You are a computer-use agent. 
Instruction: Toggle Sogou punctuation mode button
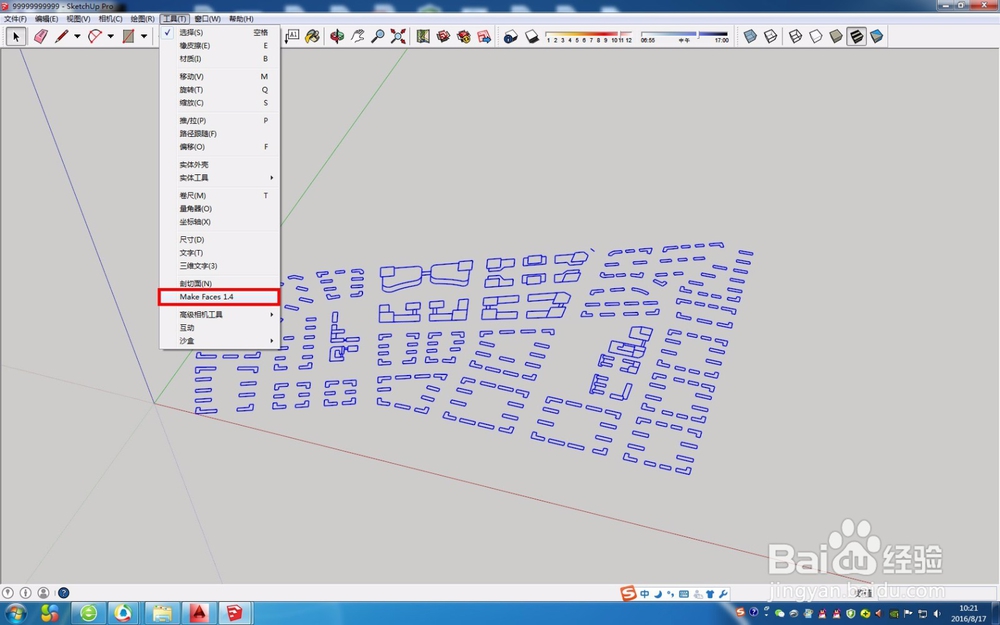(670, 594)
